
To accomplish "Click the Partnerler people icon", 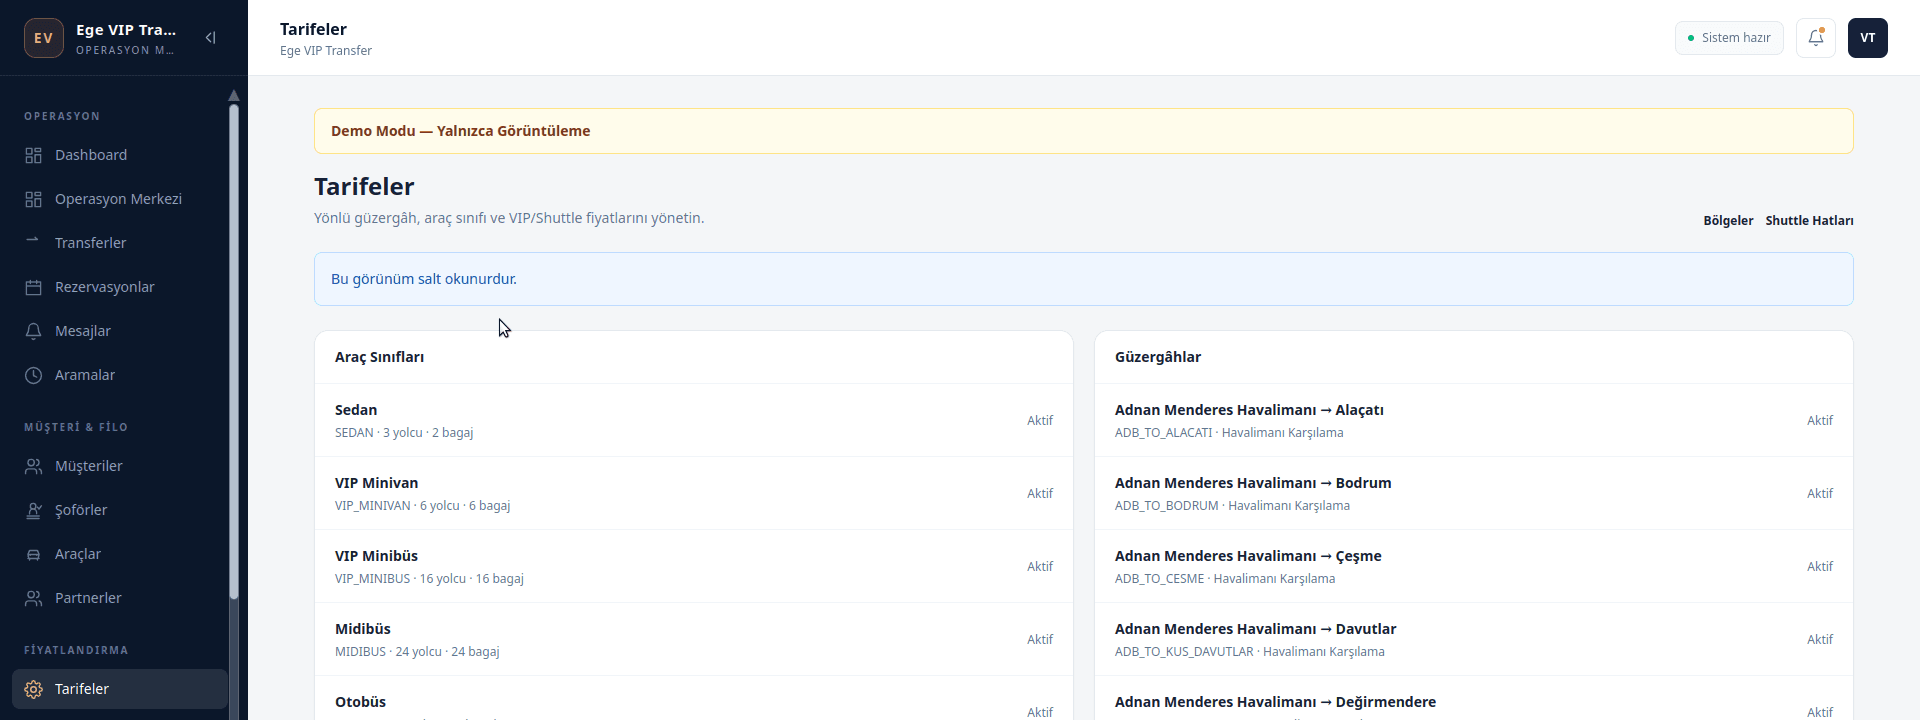I will 33,598.
